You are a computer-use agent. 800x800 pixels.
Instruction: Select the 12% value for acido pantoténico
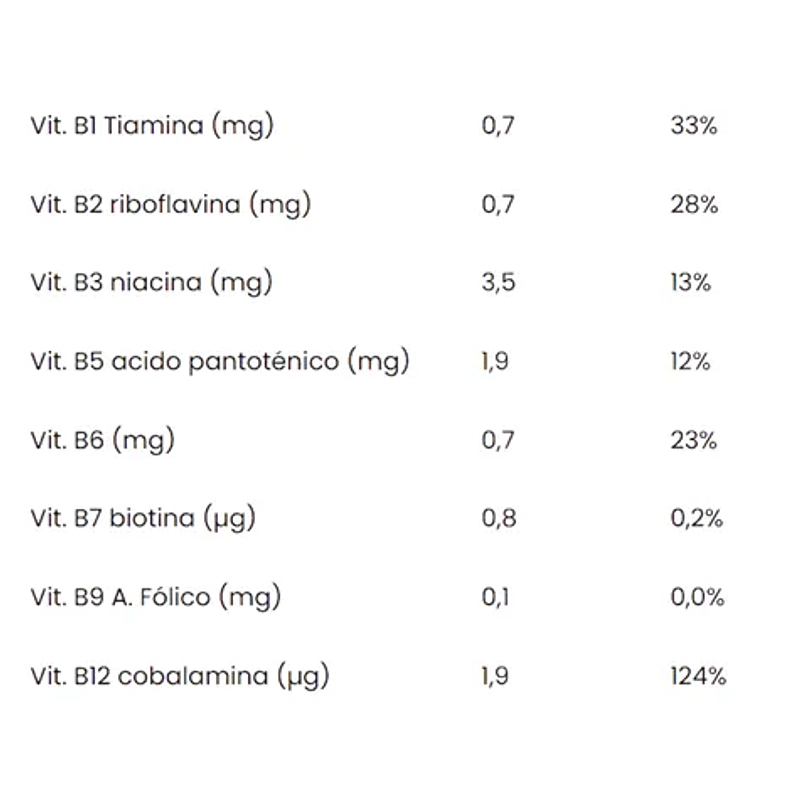(690, 361)
